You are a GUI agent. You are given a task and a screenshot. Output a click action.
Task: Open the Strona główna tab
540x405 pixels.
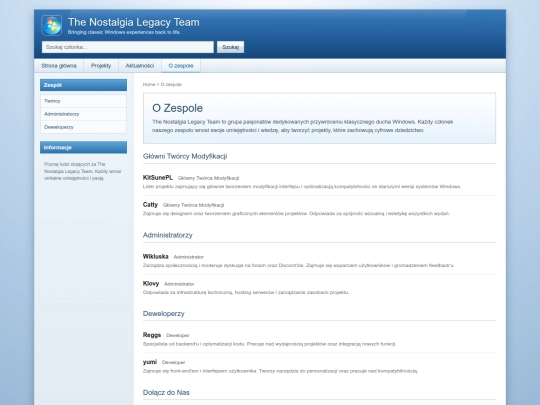click(59, 66)
